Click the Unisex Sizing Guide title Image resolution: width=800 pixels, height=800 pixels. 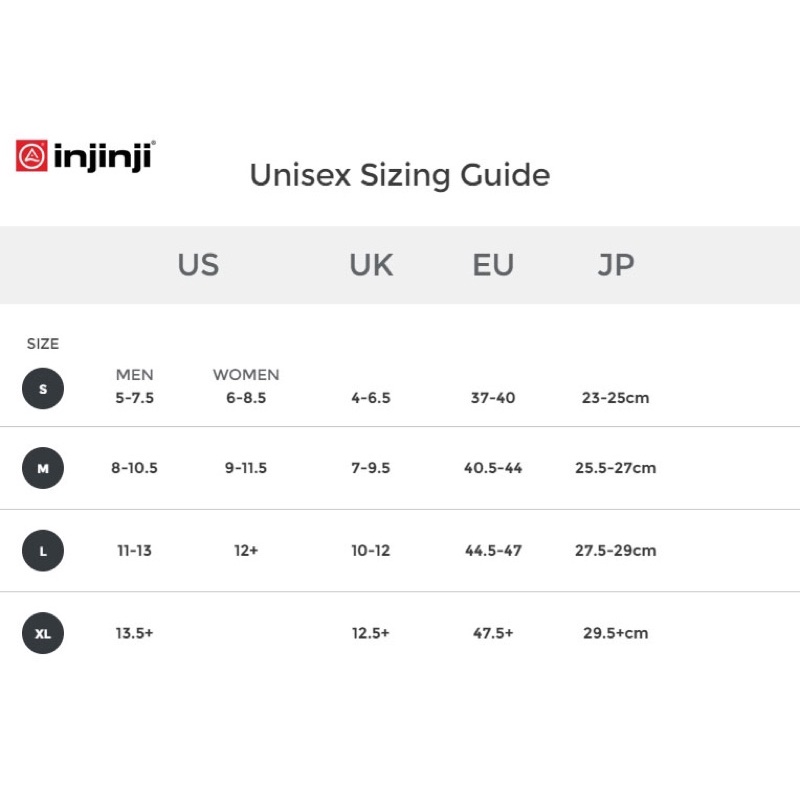[x=400, y=175]
